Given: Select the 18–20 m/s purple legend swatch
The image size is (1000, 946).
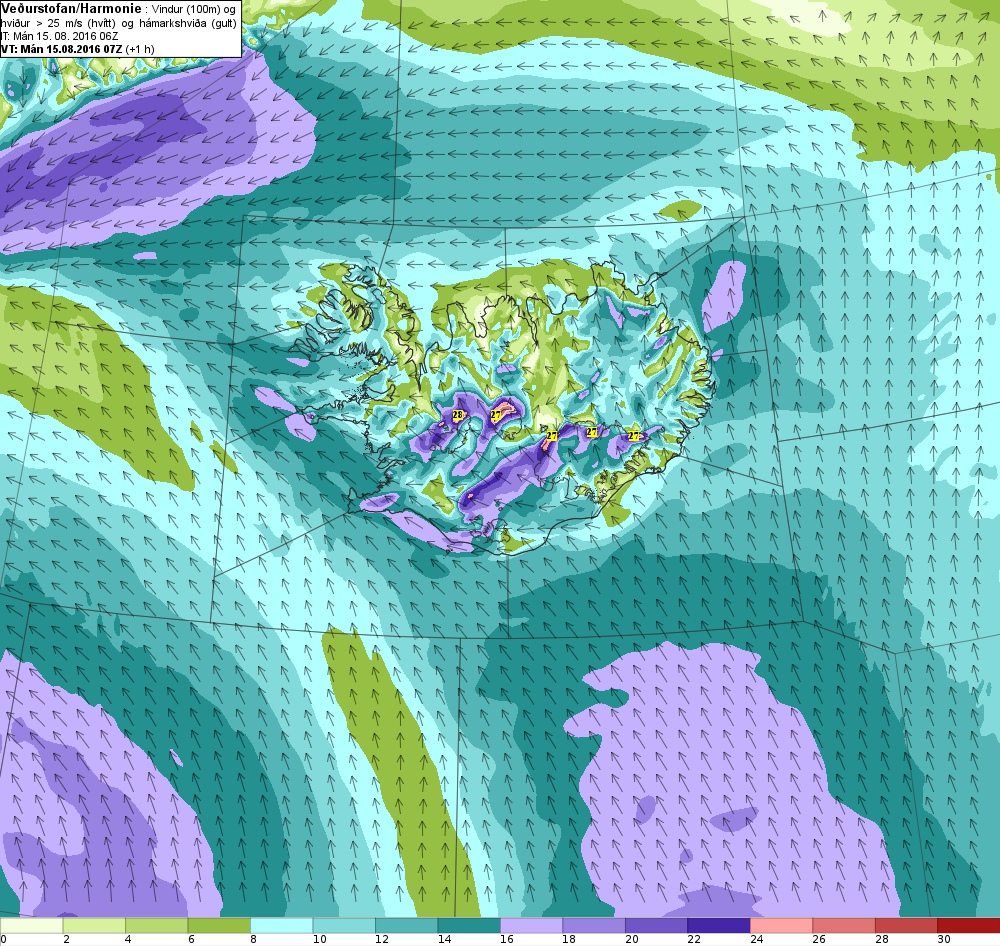Looking at the screenshot, I should coord(594,925).
